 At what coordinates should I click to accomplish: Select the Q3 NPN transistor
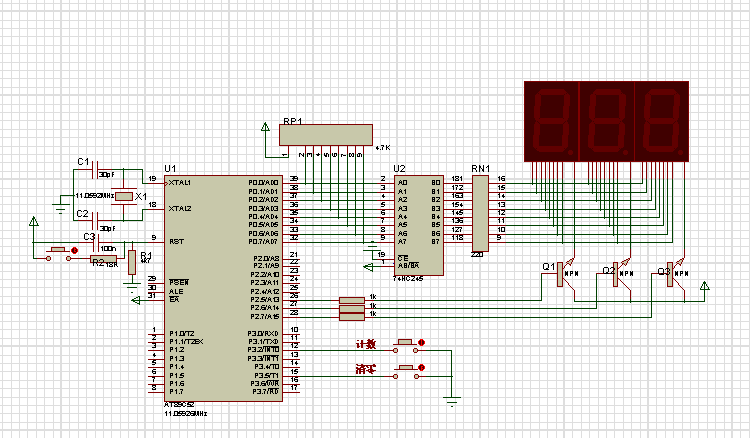[677, 274]
